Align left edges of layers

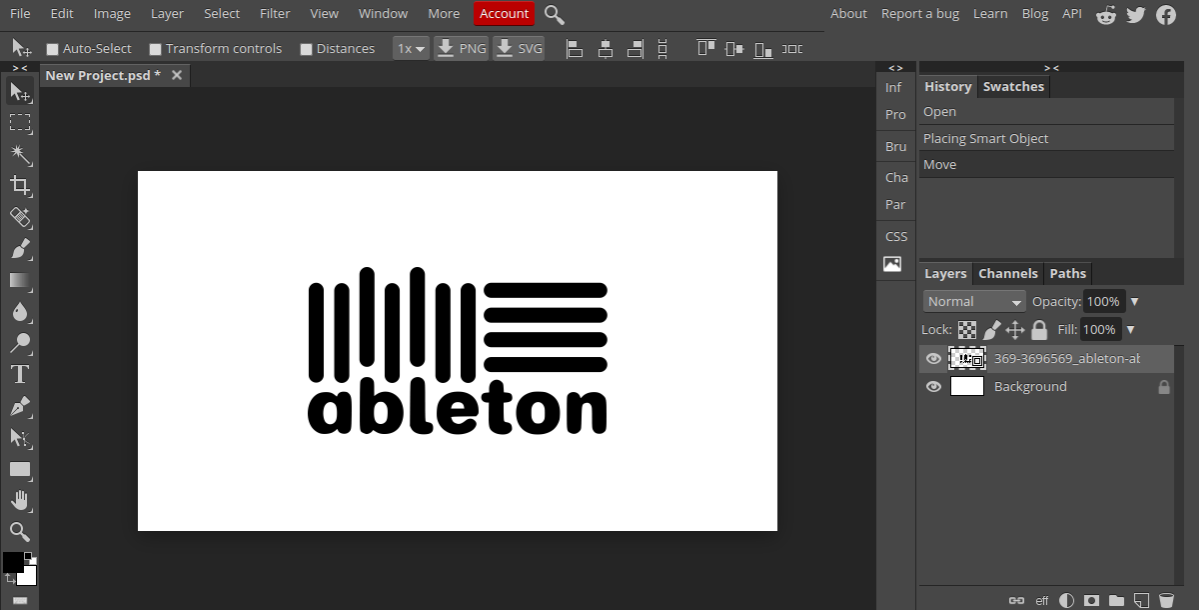574,49
